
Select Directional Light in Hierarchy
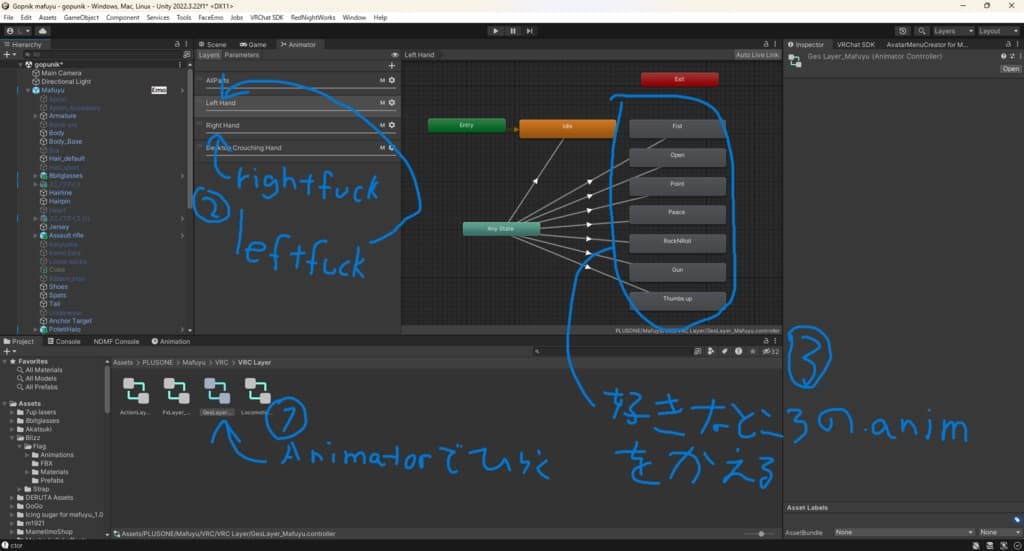pyautogui.click(x=65, y=82)
